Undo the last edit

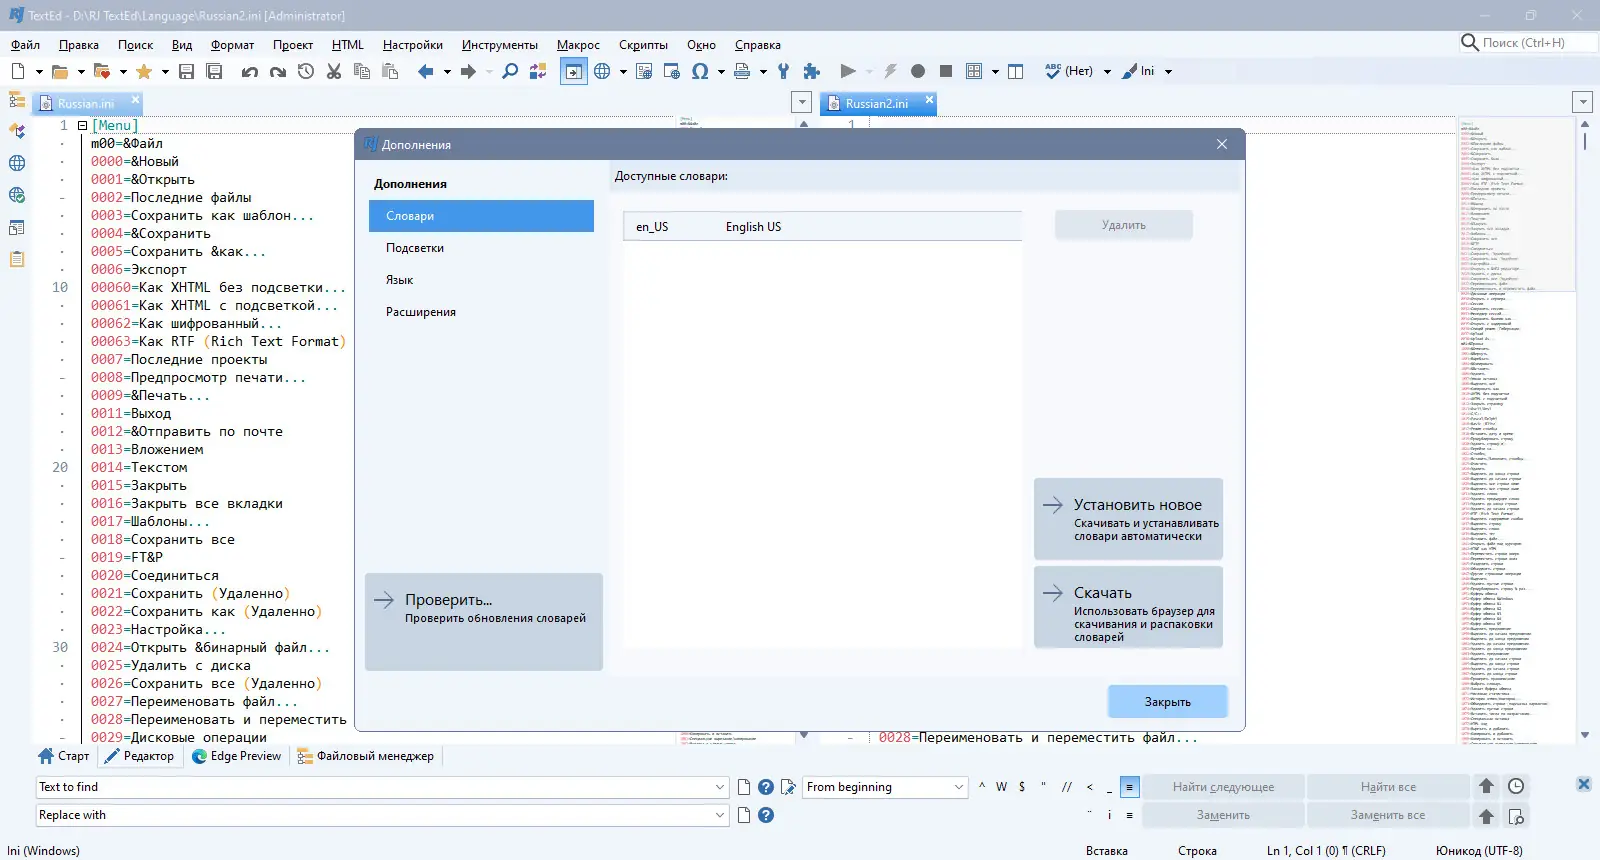(250, 71)
